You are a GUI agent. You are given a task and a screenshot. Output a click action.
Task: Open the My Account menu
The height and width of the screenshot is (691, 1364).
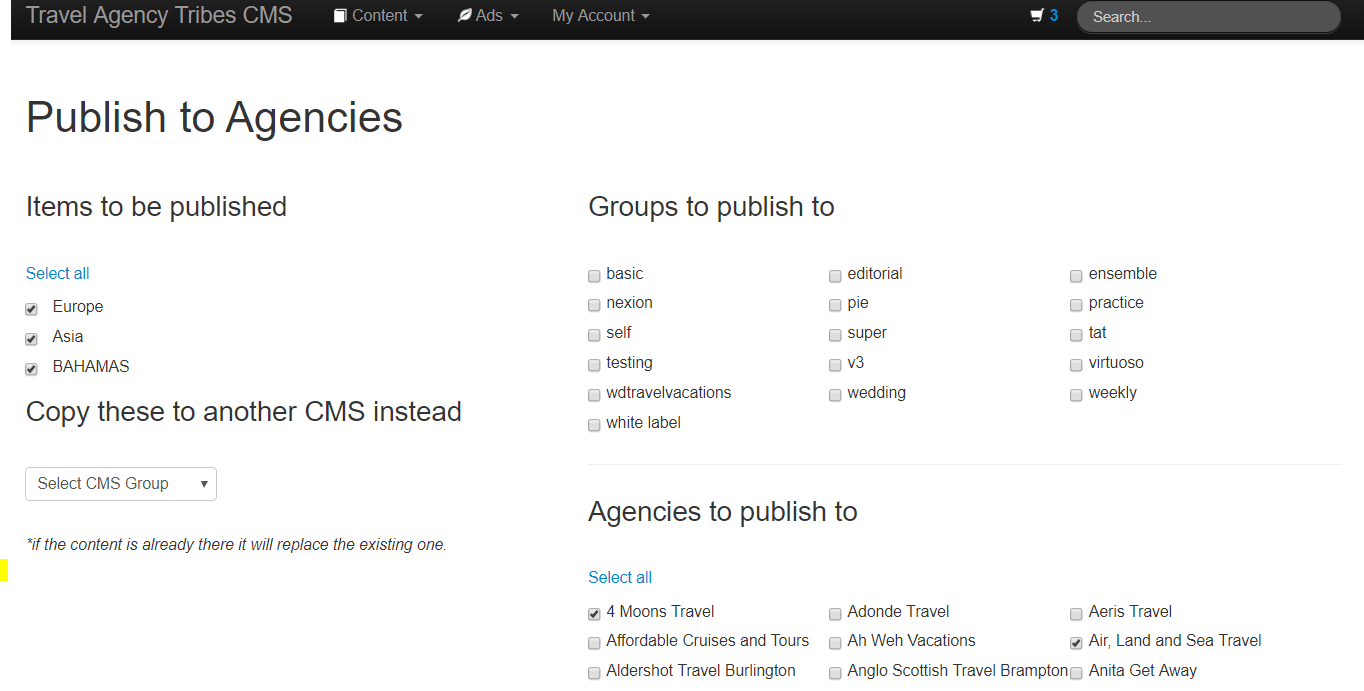click(x=600, y=16)
